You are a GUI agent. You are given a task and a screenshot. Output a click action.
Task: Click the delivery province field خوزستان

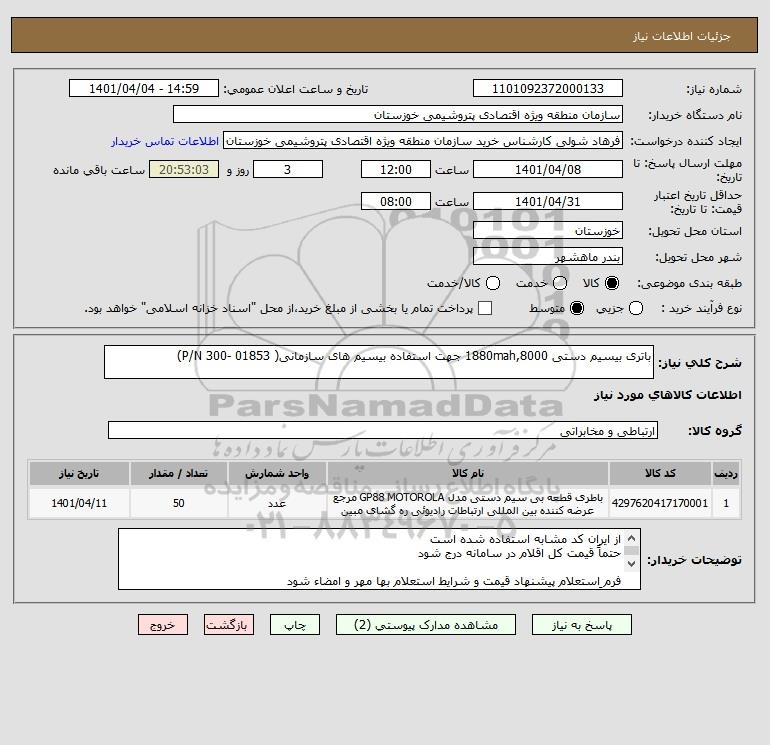548,230
